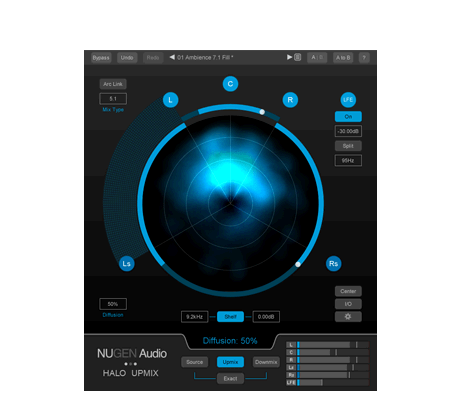Click the NUGEN Audio logo
Viewport: 460px width, 416px height.
[x=132, y=353]
